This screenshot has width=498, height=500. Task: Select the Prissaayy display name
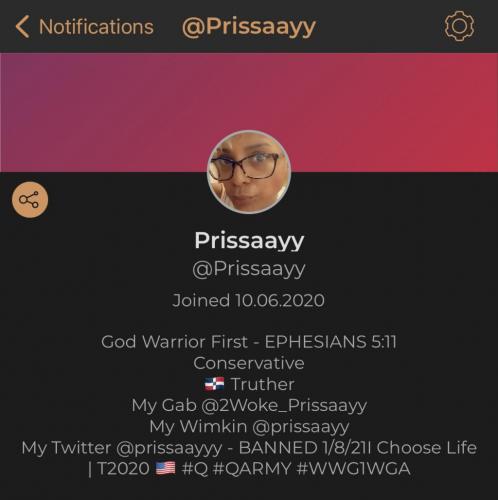tap(249, 240)
